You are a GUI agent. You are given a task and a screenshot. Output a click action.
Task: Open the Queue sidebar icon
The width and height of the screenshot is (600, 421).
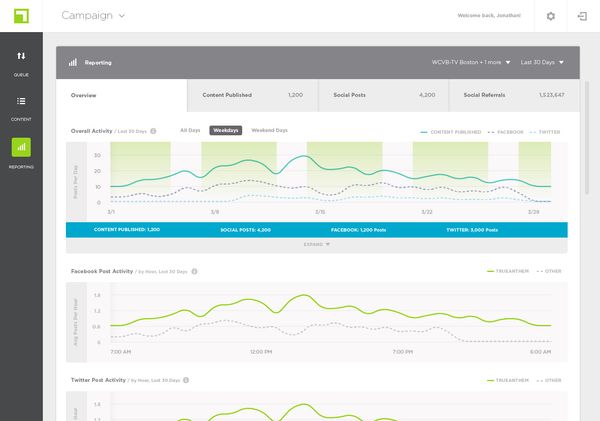(x=21, y=56)
